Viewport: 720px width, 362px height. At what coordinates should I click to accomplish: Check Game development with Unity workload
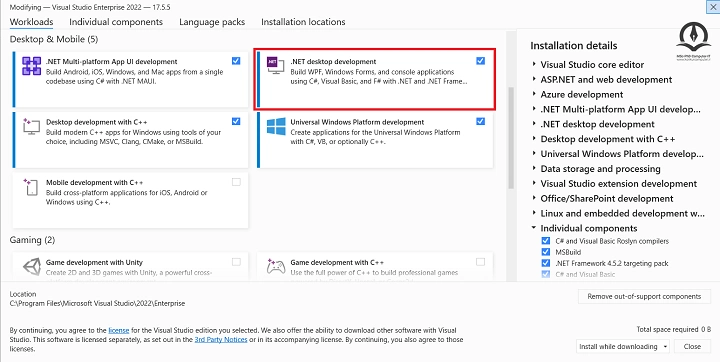[236, 262]
